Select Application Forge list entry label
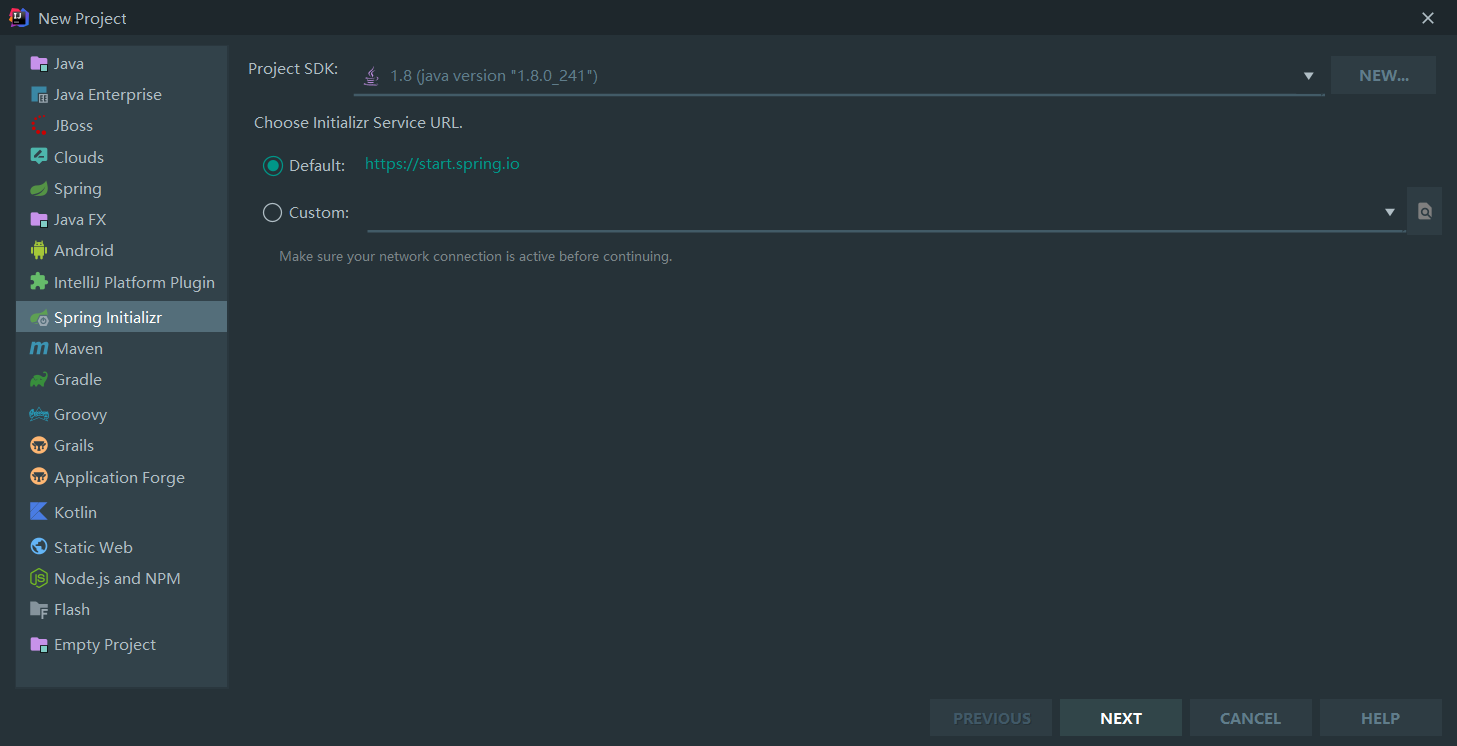Screen dimensions: 1457x746 point(119,478)
